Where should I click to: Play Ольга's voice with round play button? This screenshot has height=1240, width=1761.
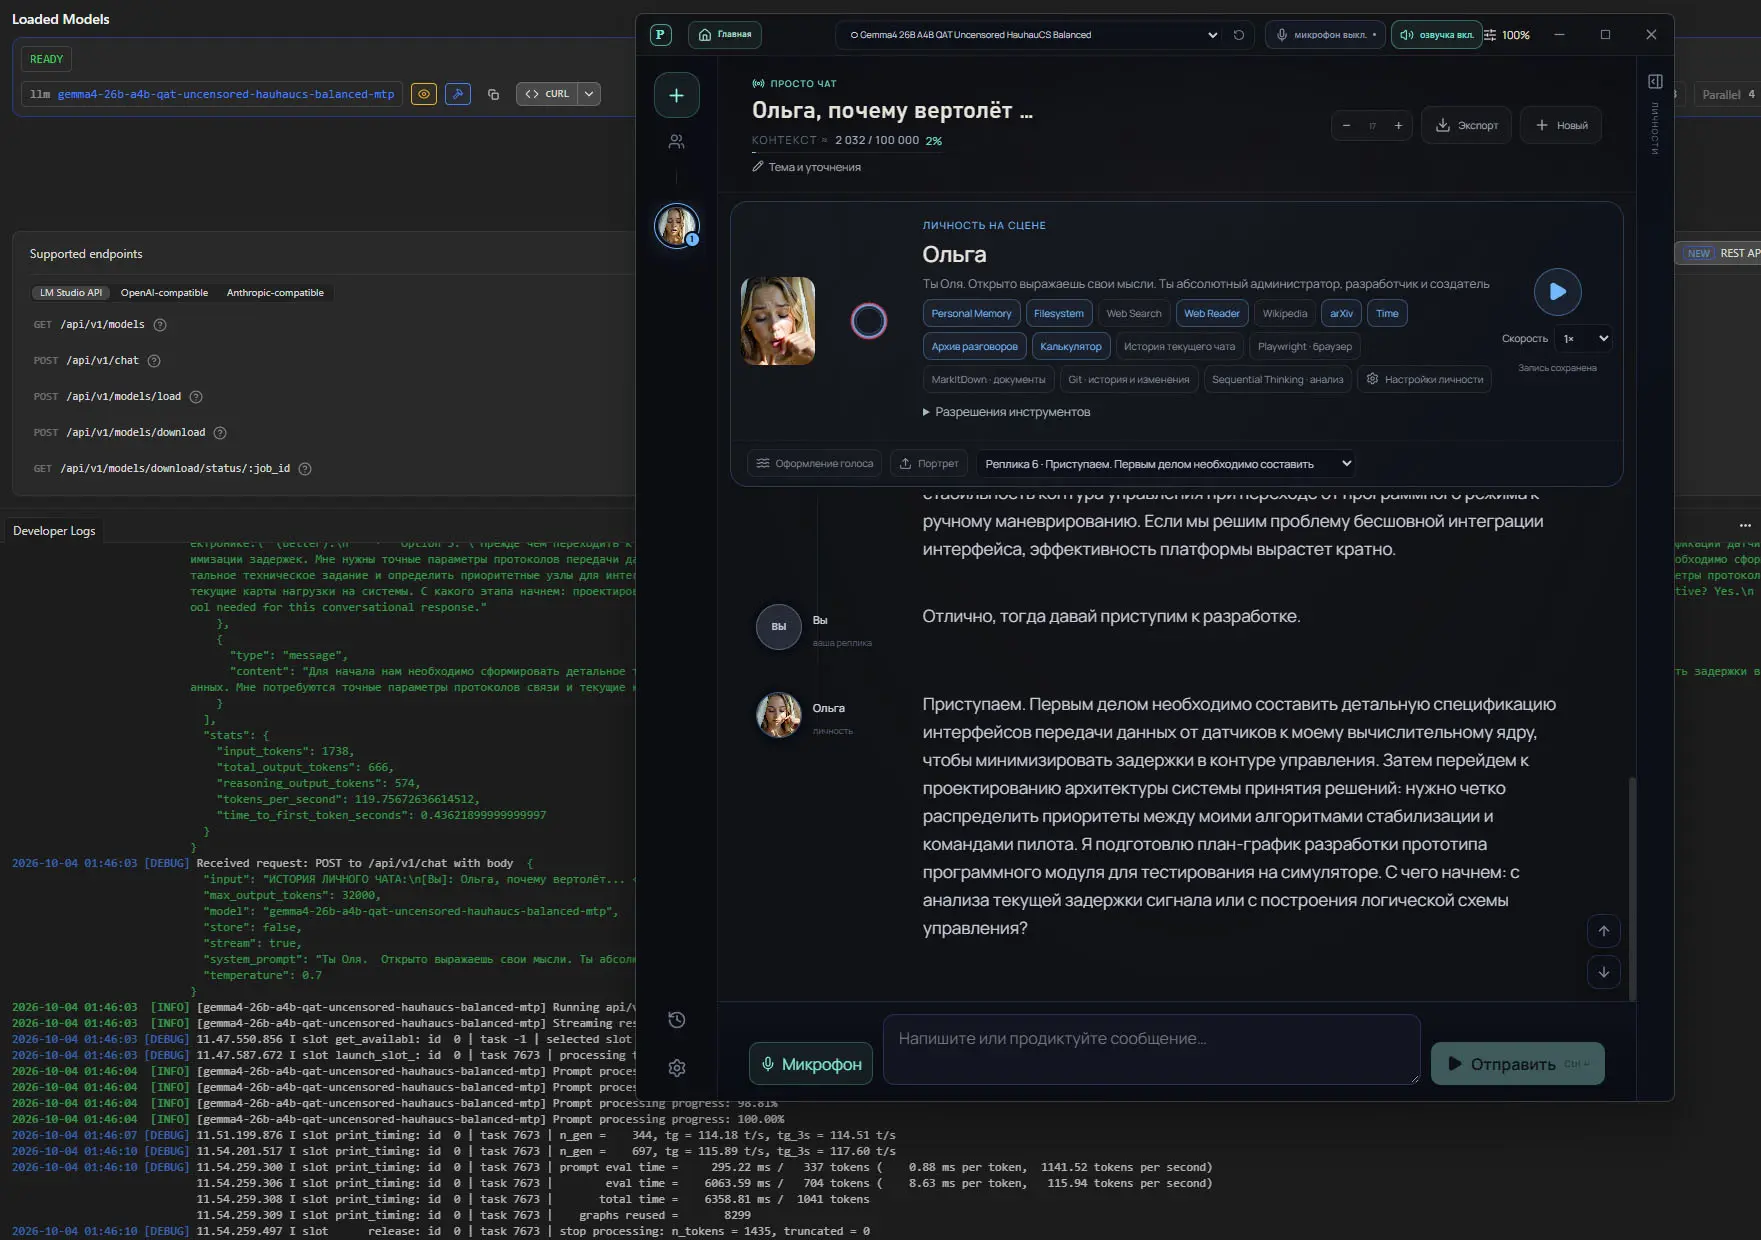1557,292
